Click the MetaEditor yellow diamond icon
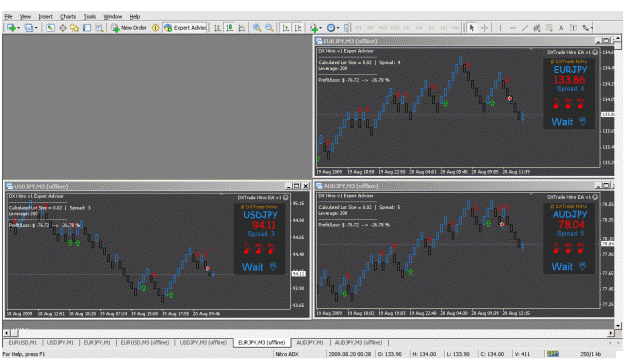625x360 pixels. click(x=155, y=28)
